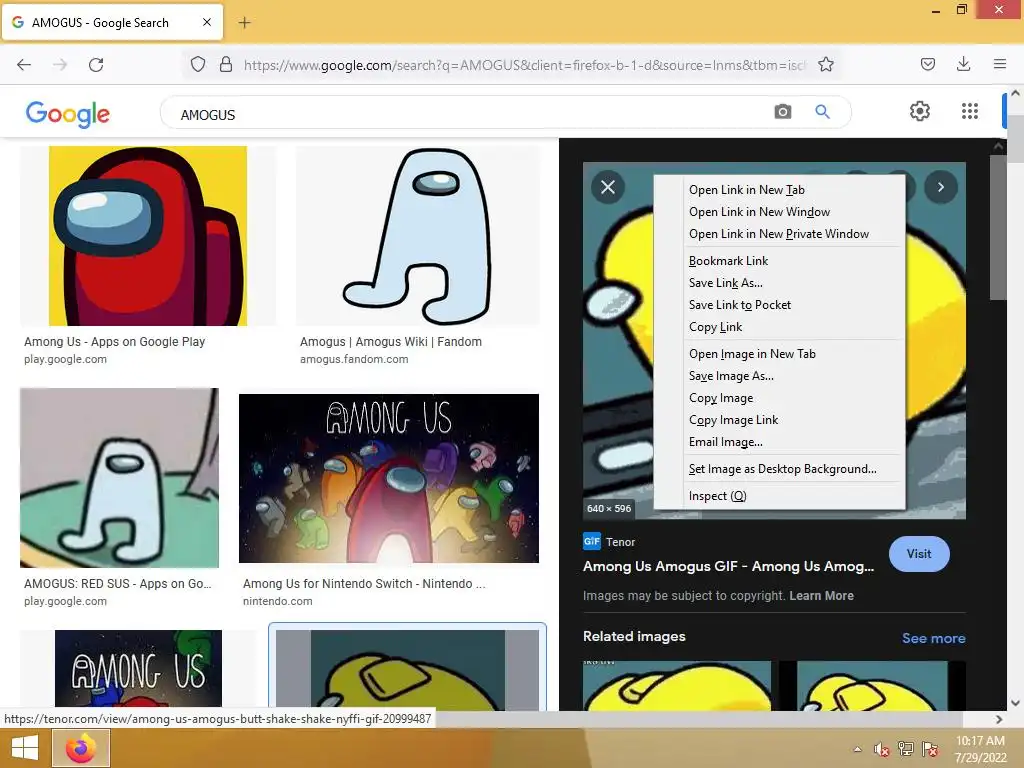See more related images

933,638
